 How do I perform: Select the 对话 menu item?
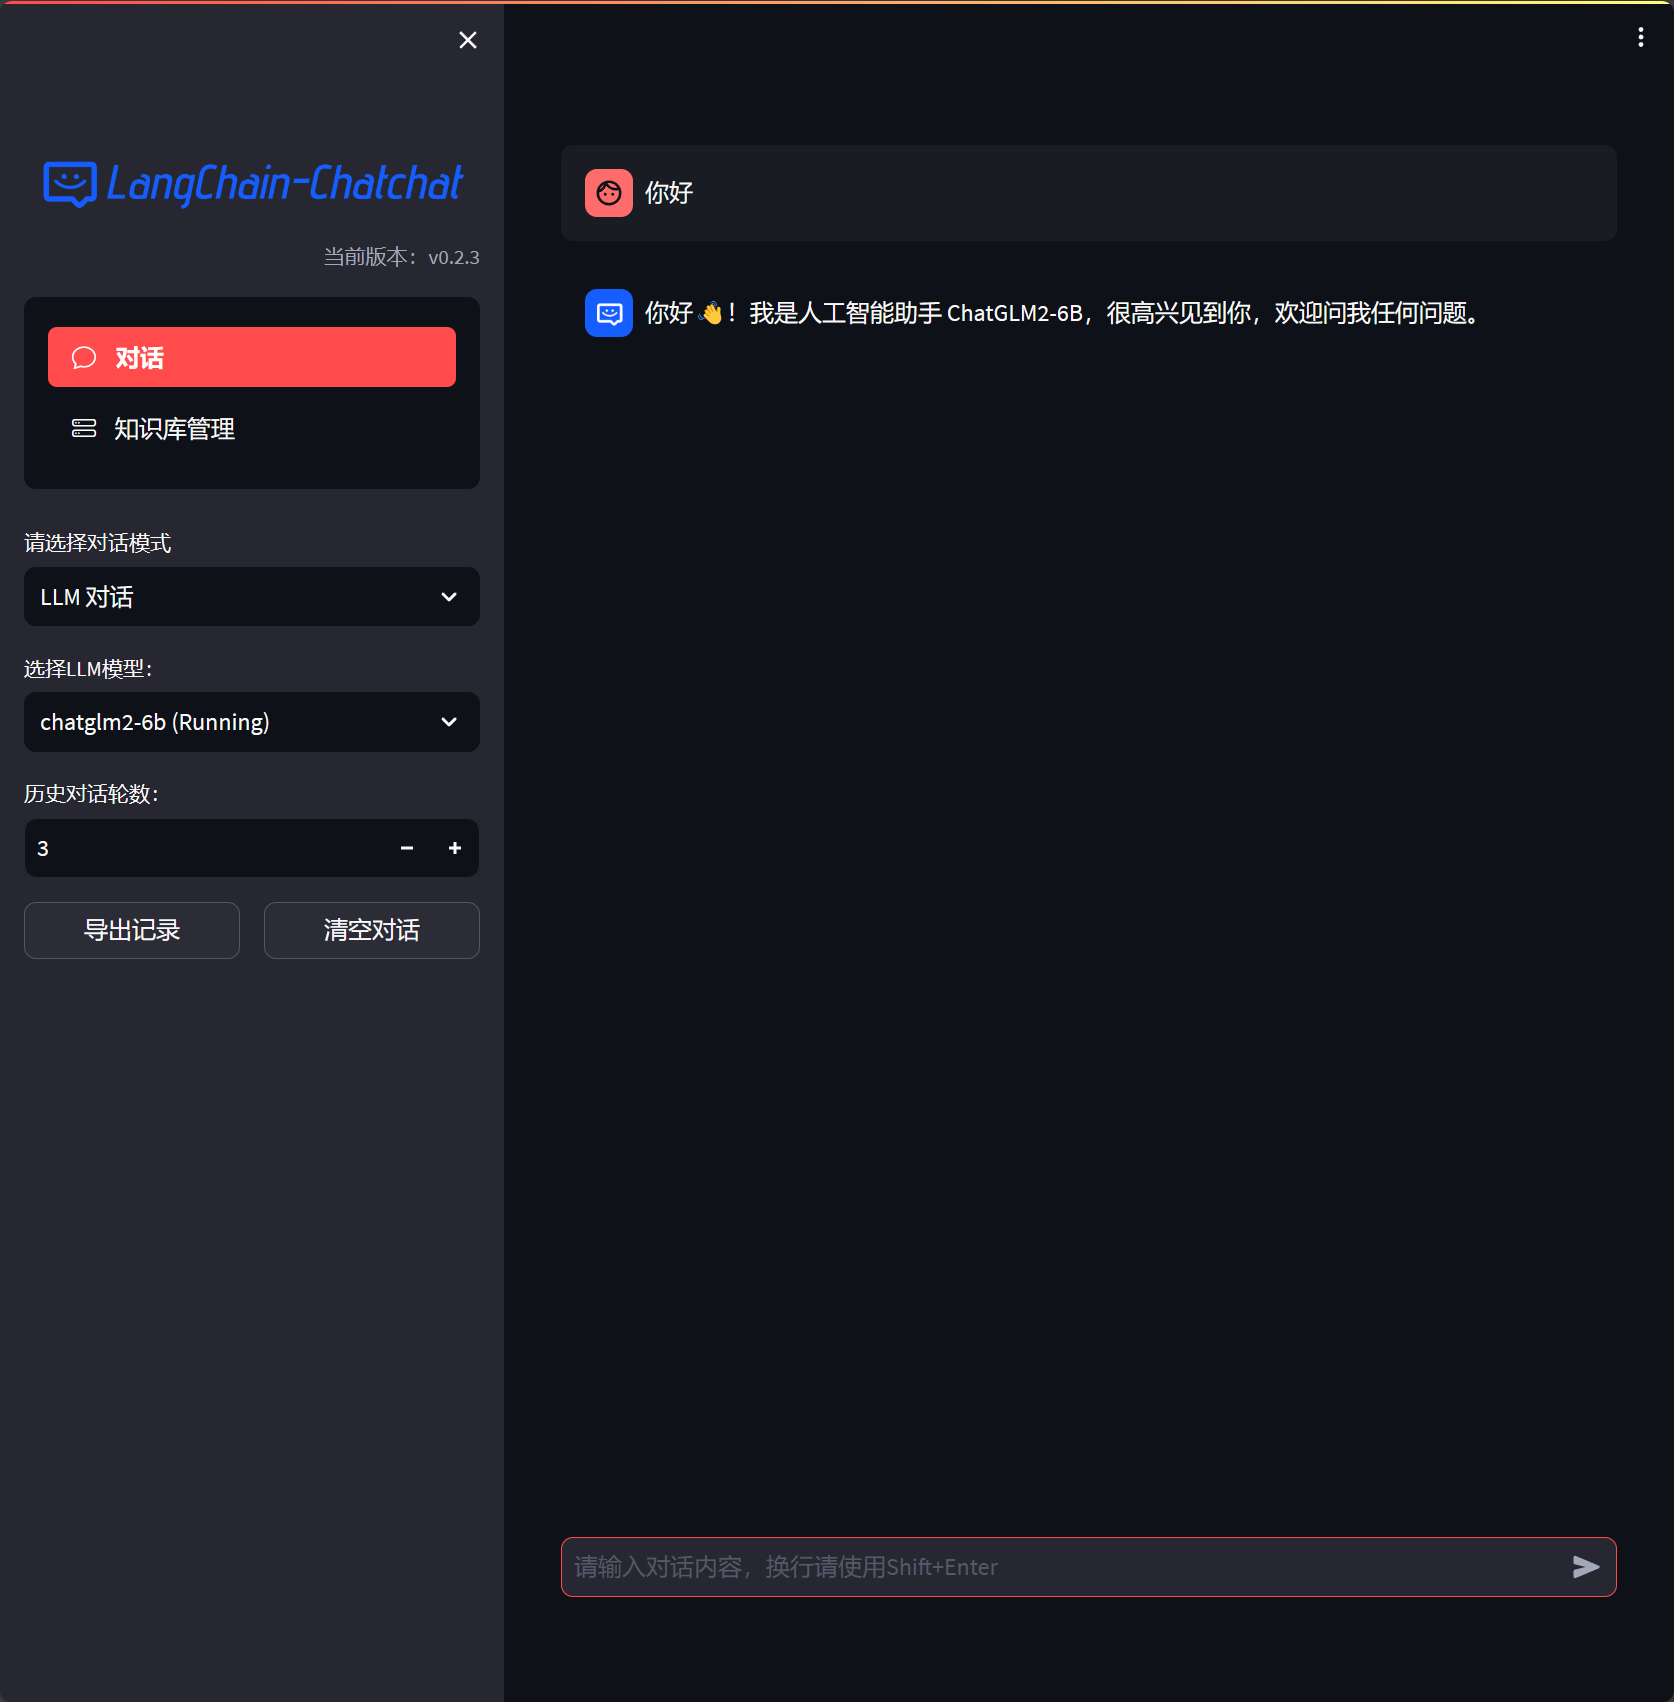pos(252,357)
